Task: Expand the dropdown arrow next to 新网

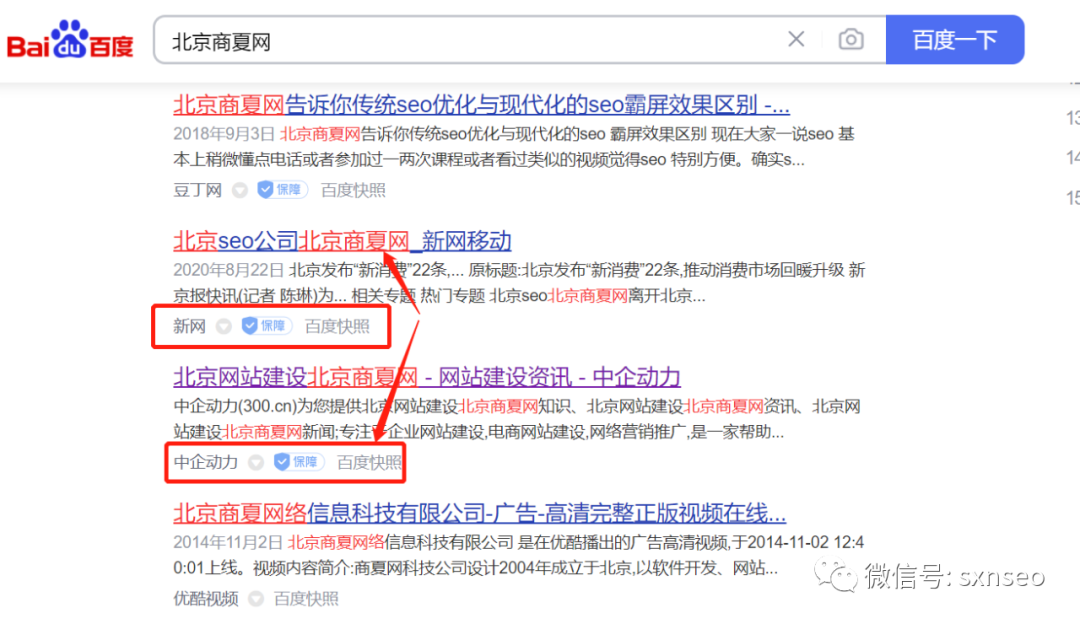Action: coord(224,326)
